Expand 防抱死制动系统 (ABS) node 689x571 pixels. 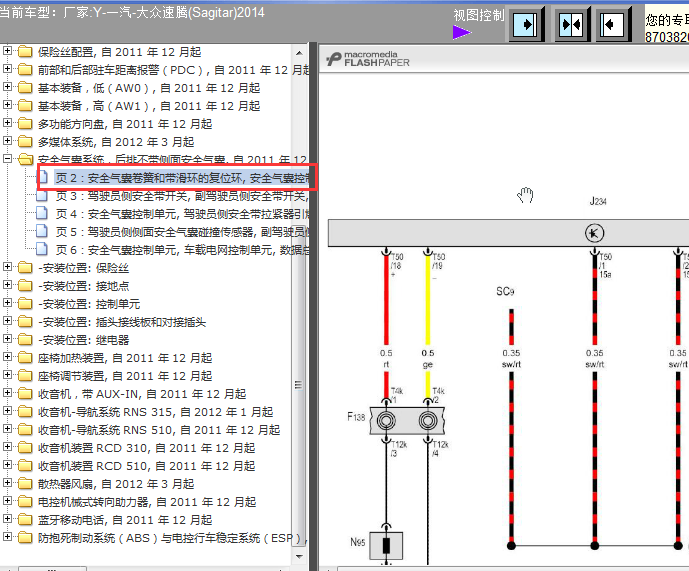click(x=7, y=537)
